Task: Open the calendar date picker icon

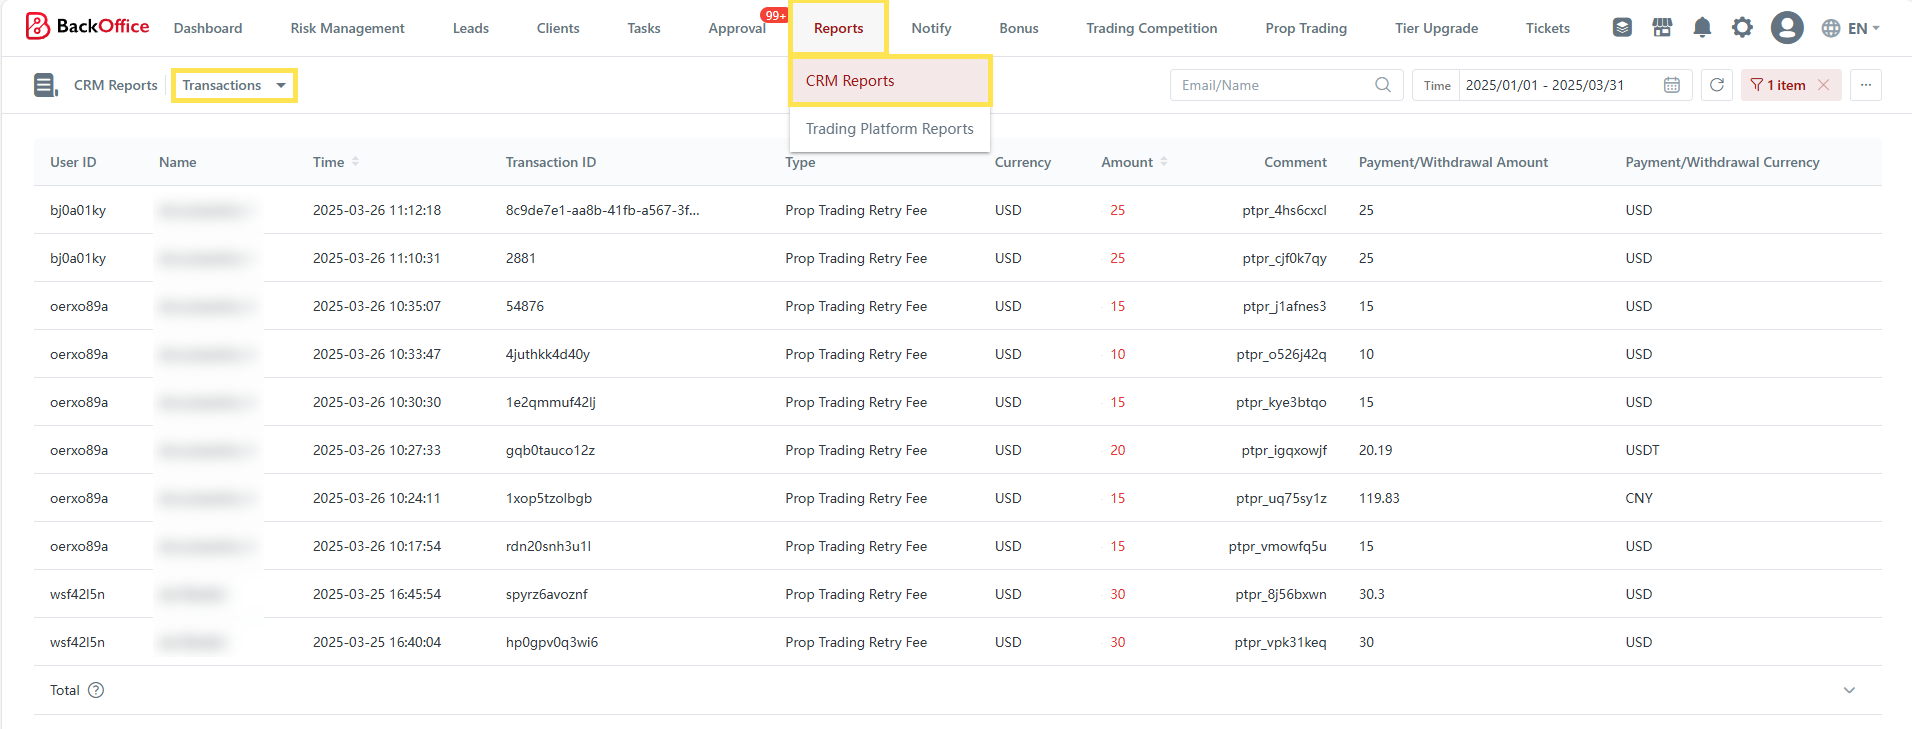Action: pos(1671,85)
